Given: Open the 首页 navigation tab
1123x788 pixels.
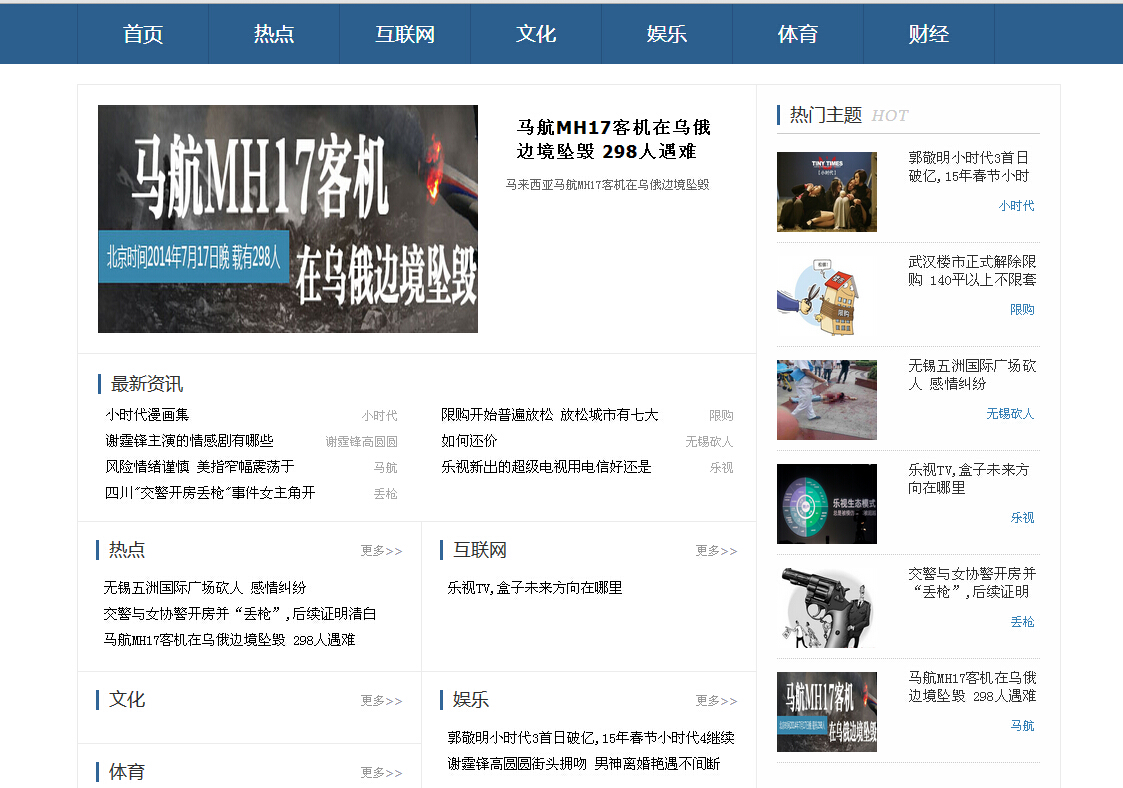Looking at the screenshot, I should point(143,34).
